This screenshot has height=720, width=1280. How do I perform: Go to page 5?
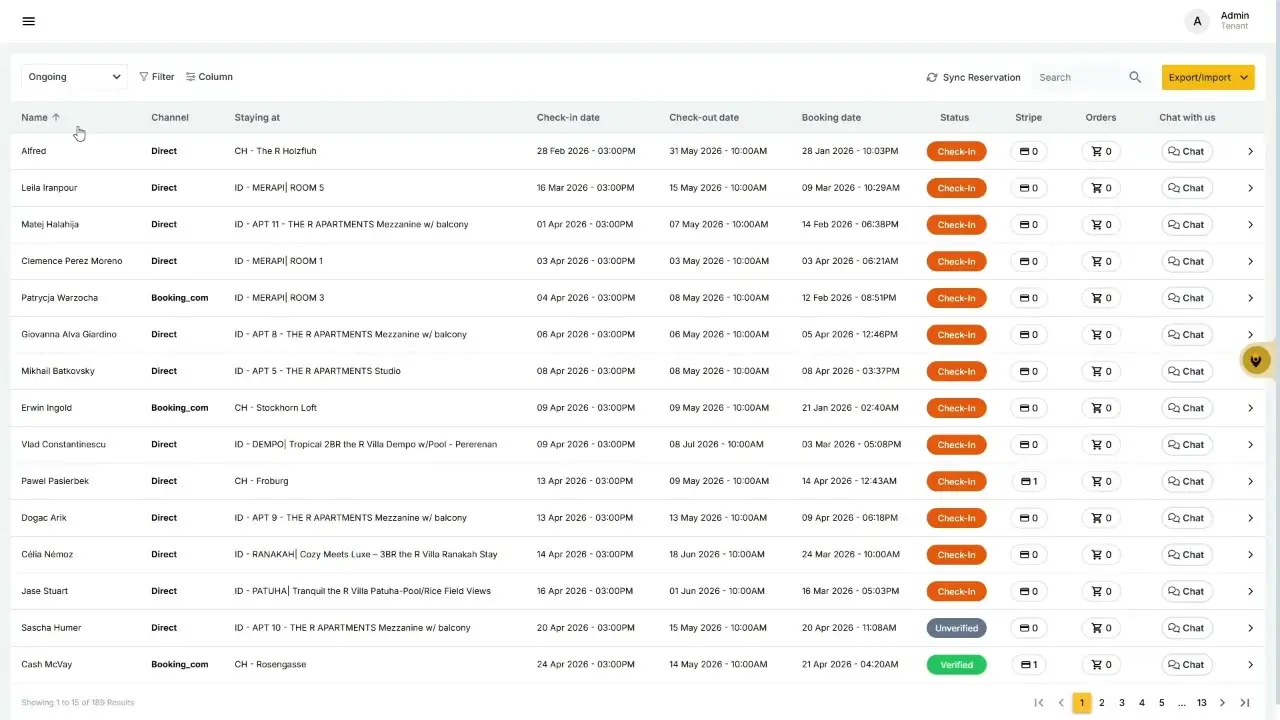[x=1162, y=703]
